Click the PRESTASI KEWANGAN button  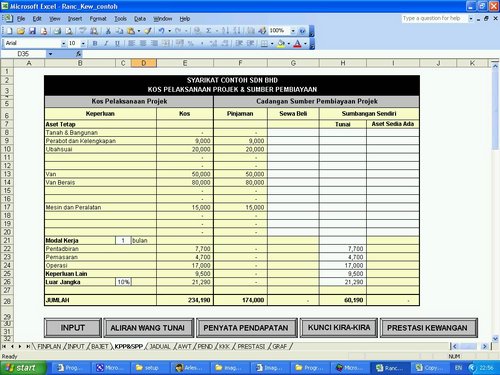click(428, 328)
